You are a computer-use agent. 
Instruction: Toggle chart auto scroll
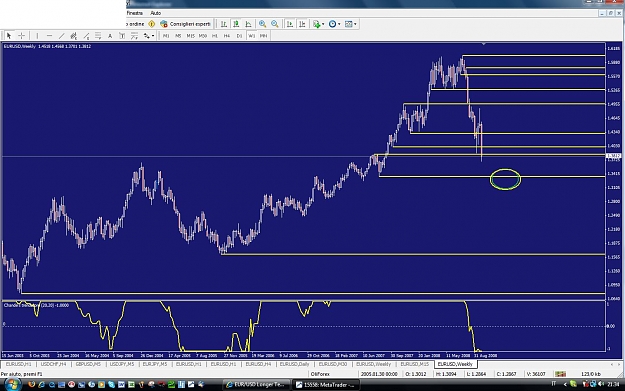pyautogui.click(x=290, y=24)
